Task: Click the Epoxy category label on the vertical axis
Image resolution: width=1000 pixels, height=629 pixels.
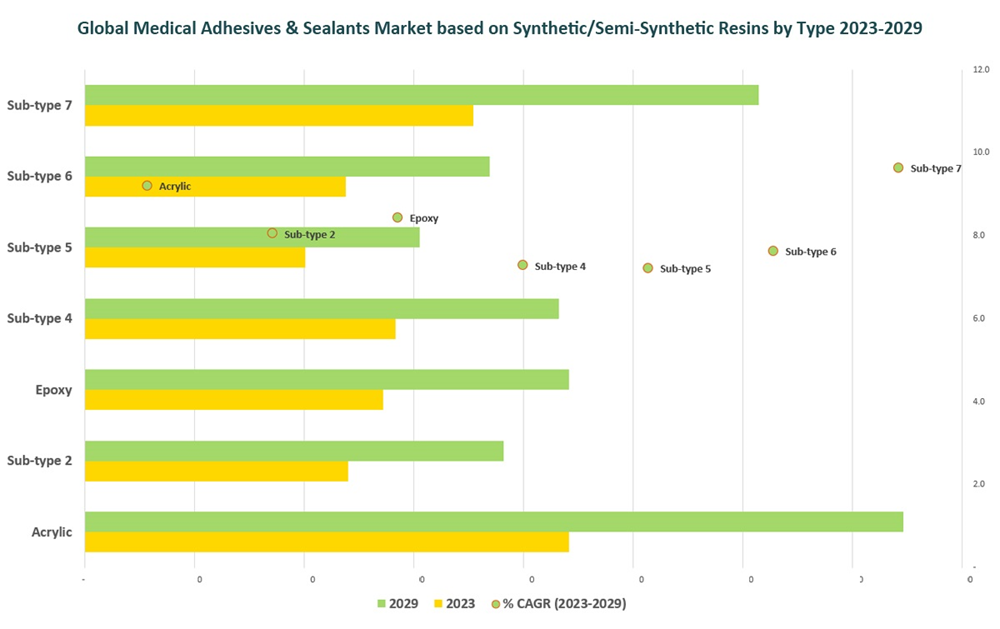Action: [53, 390]
